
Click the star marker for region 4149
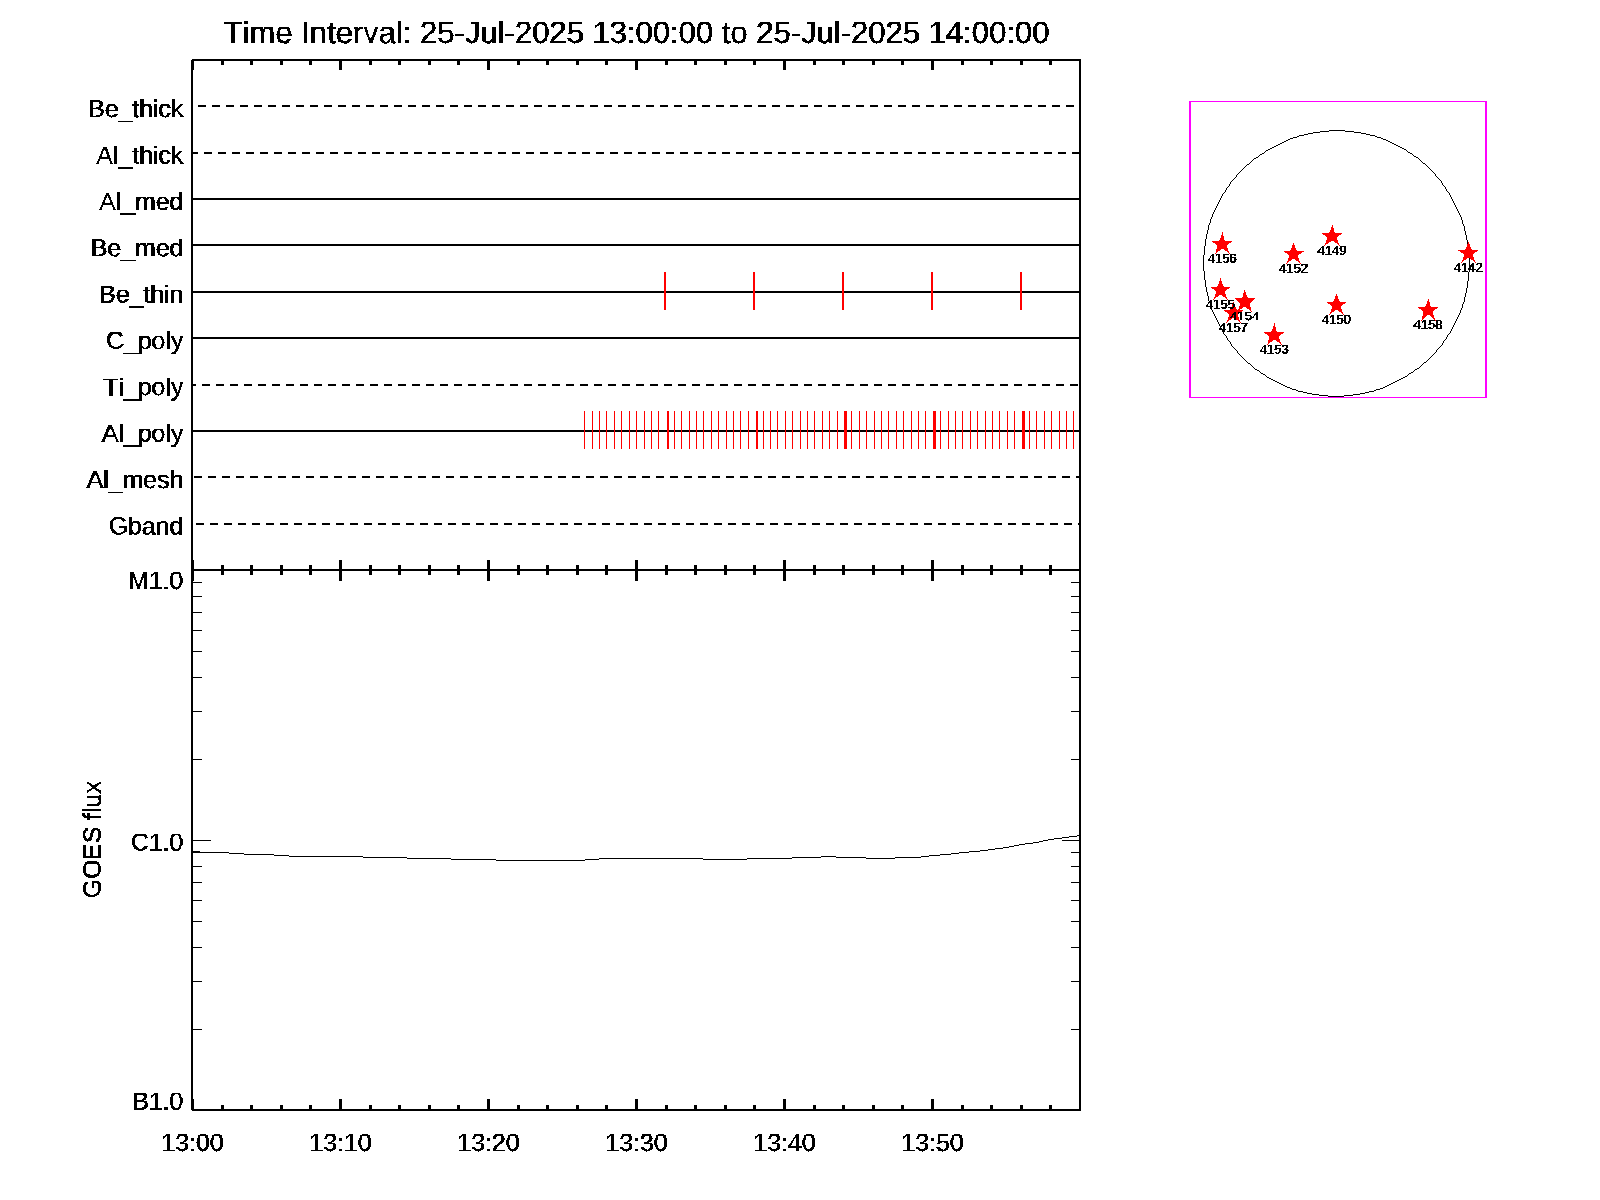click(1331, 236)
